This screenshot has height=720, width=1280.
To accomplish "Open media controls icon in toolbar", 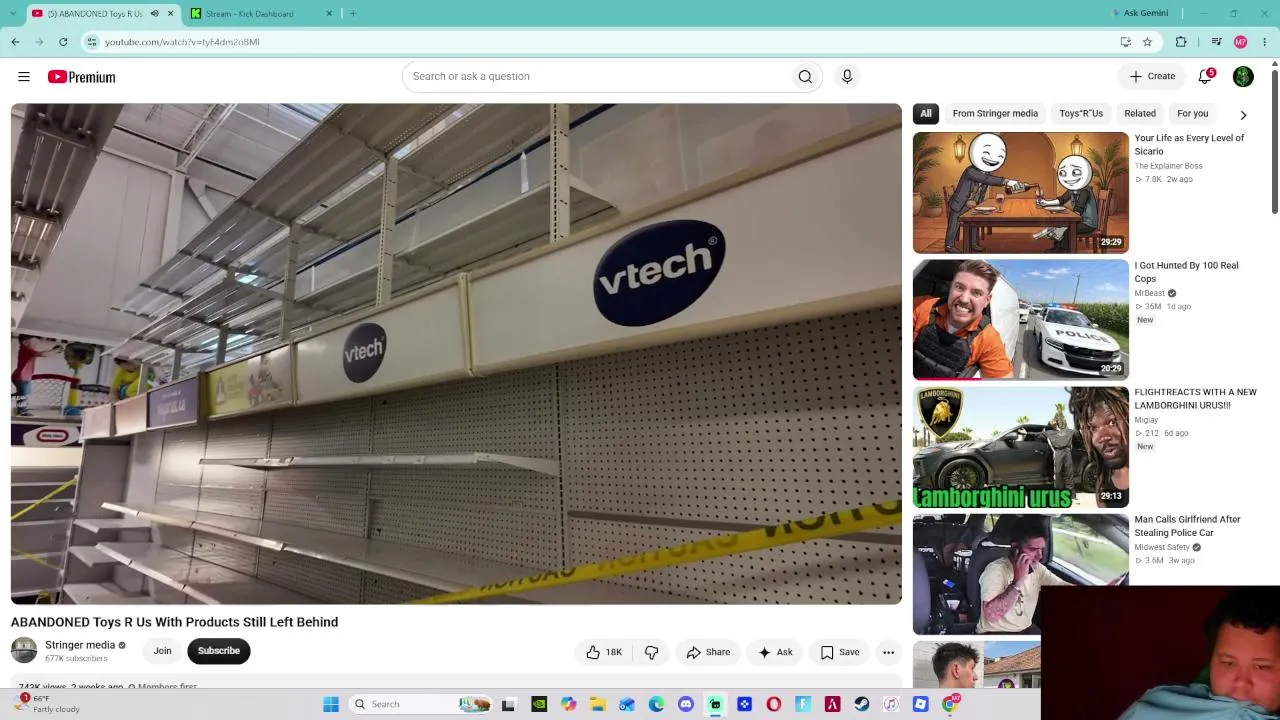I will point(1216,42).
